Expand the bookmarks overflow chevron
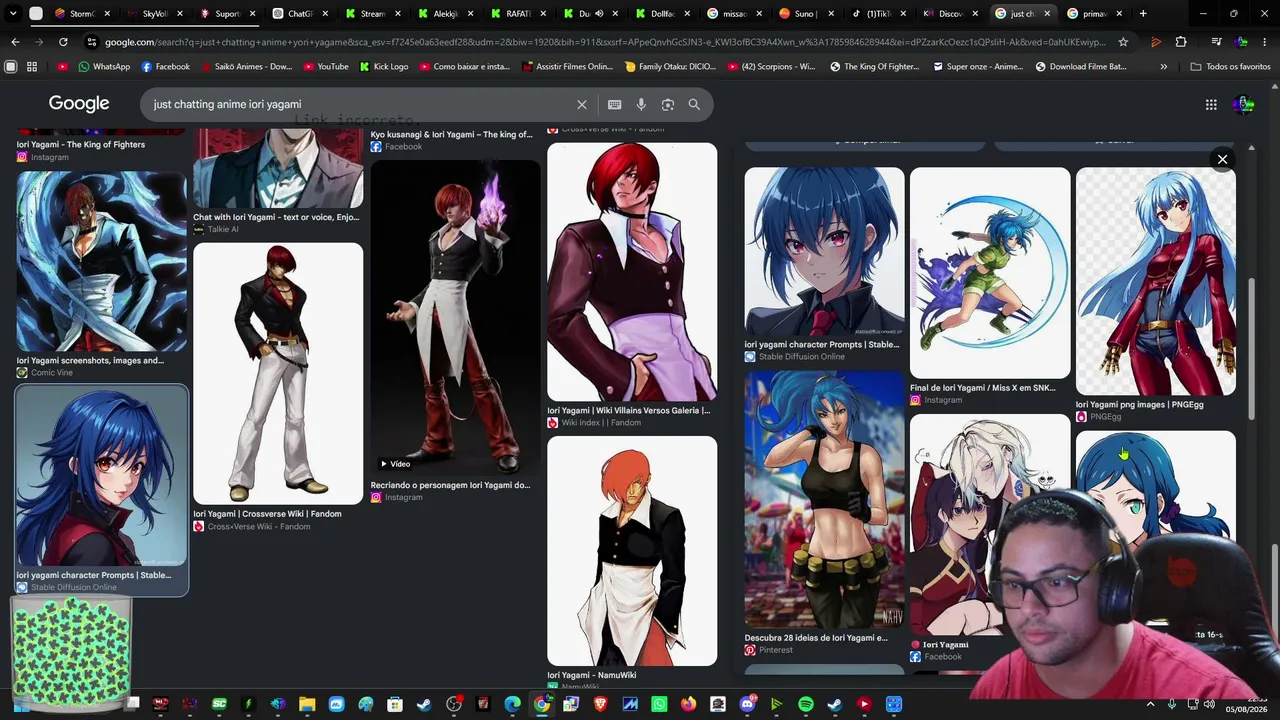This screenshot has height=720, width=1280. pyautogui.click(x=1163, y=66)
